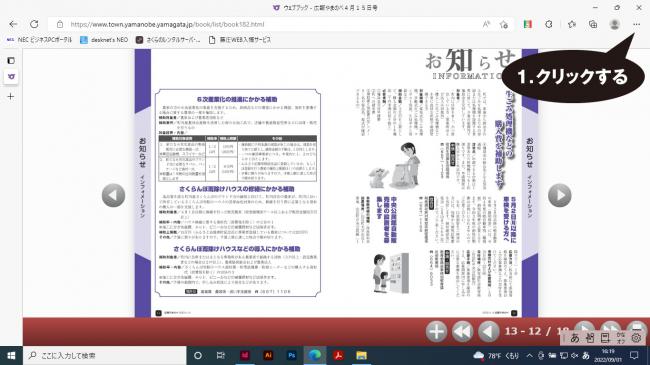Go back one page on red toolbar
This screenshot has width=650, height=365.
[488, 331]
